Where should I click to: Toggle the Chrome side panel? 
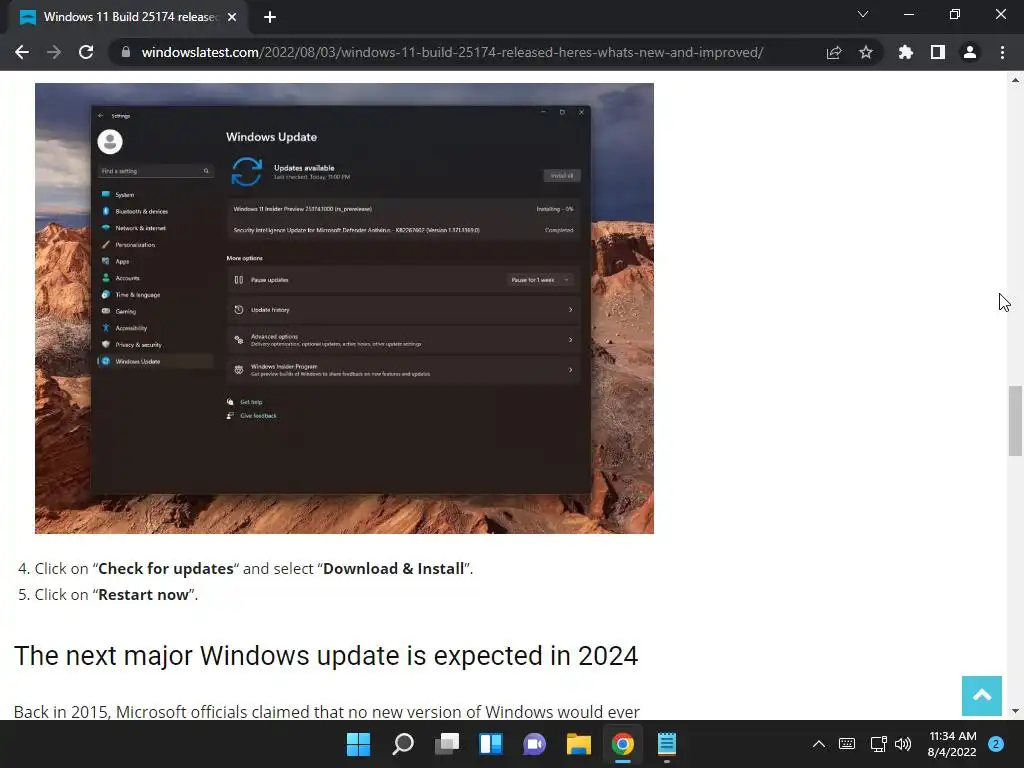pos(938,52)
